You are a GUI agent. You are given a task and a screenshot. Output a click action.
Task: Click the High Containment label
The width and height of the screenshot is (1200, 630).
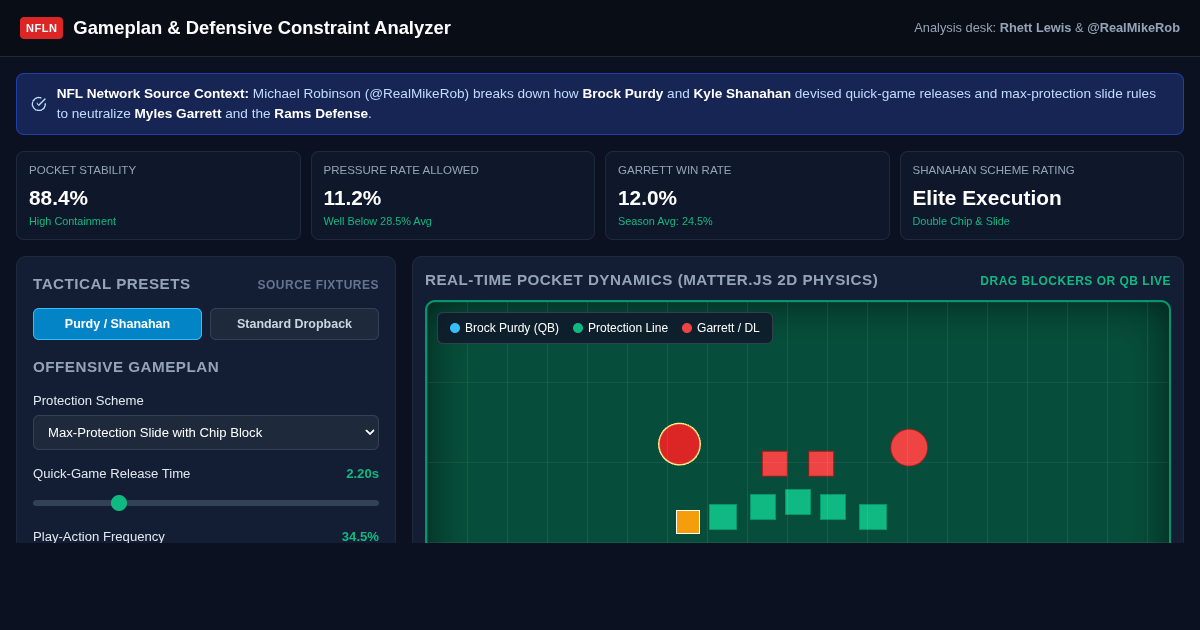tap(72, 221)
